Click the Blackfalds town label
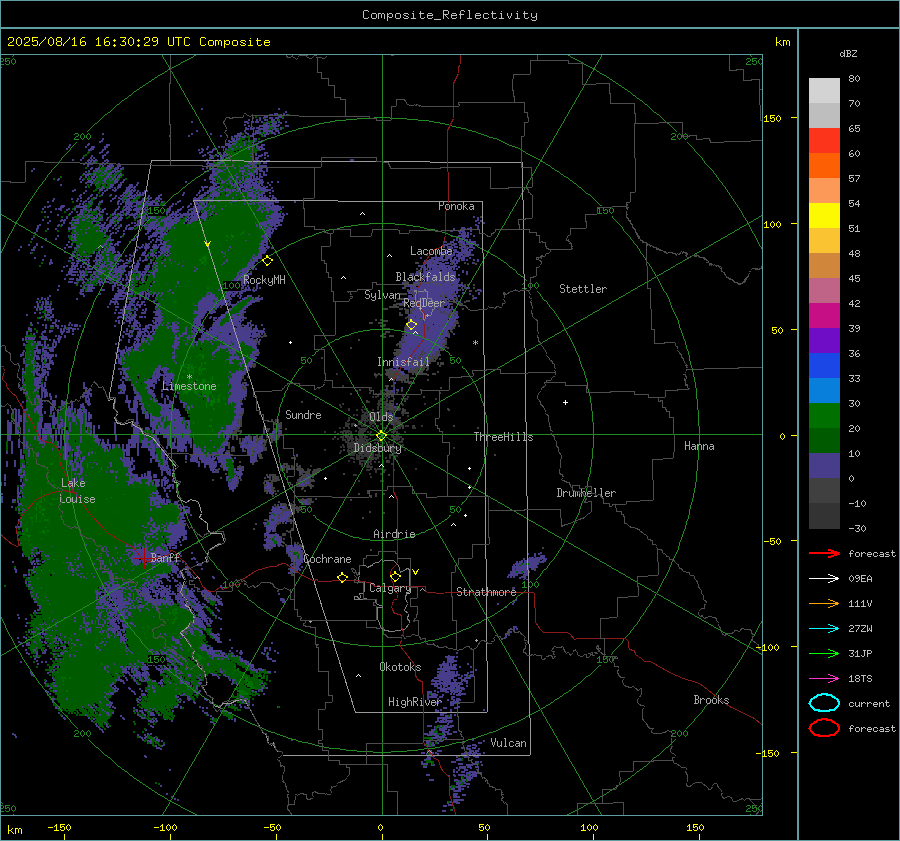Viewport: 900px width, 841px height. [425, 277]
